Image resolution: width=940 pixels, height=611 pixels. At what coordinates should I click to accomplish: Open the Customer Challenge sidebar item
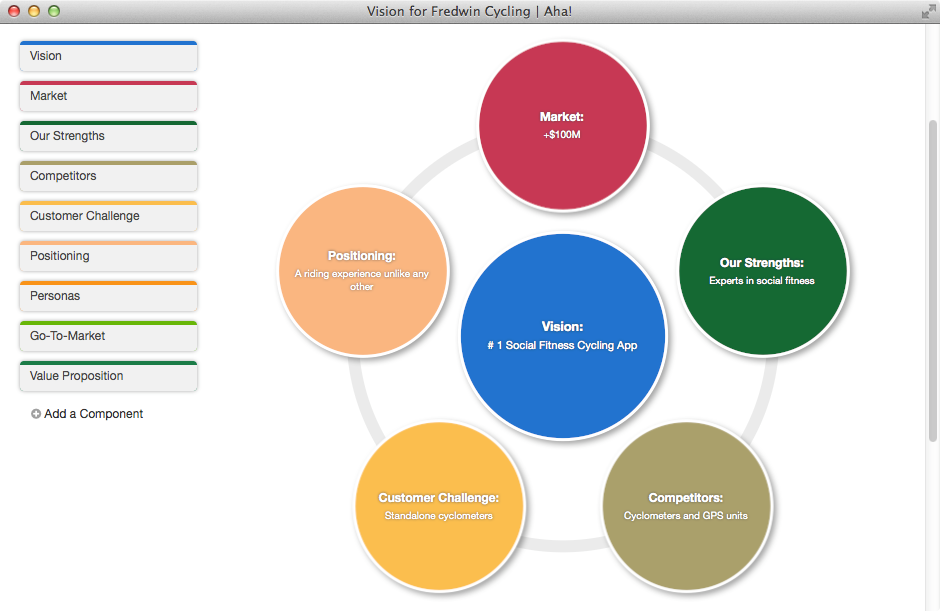pyautogui.click(x=107, y=216)
